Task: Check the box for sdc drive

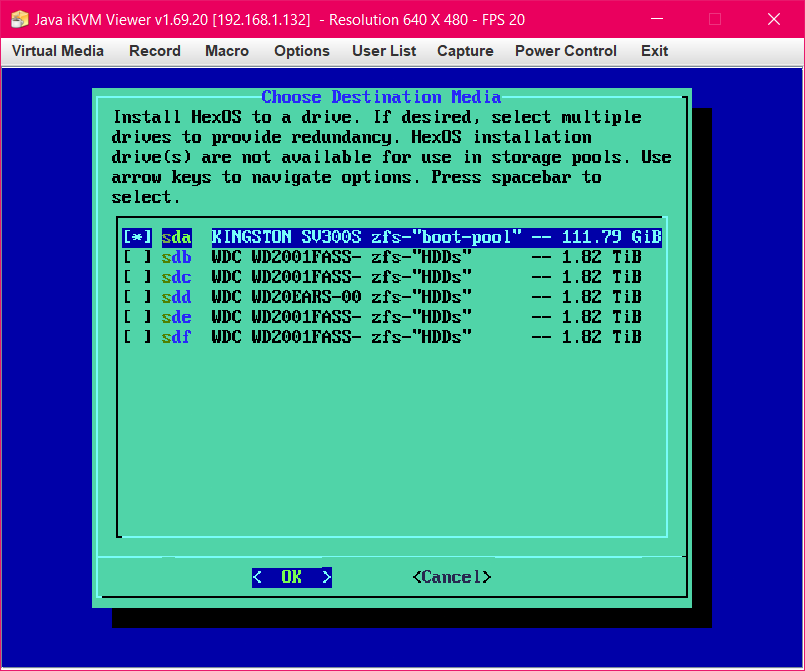Action: pyautogui.click(x=137, y=277)
